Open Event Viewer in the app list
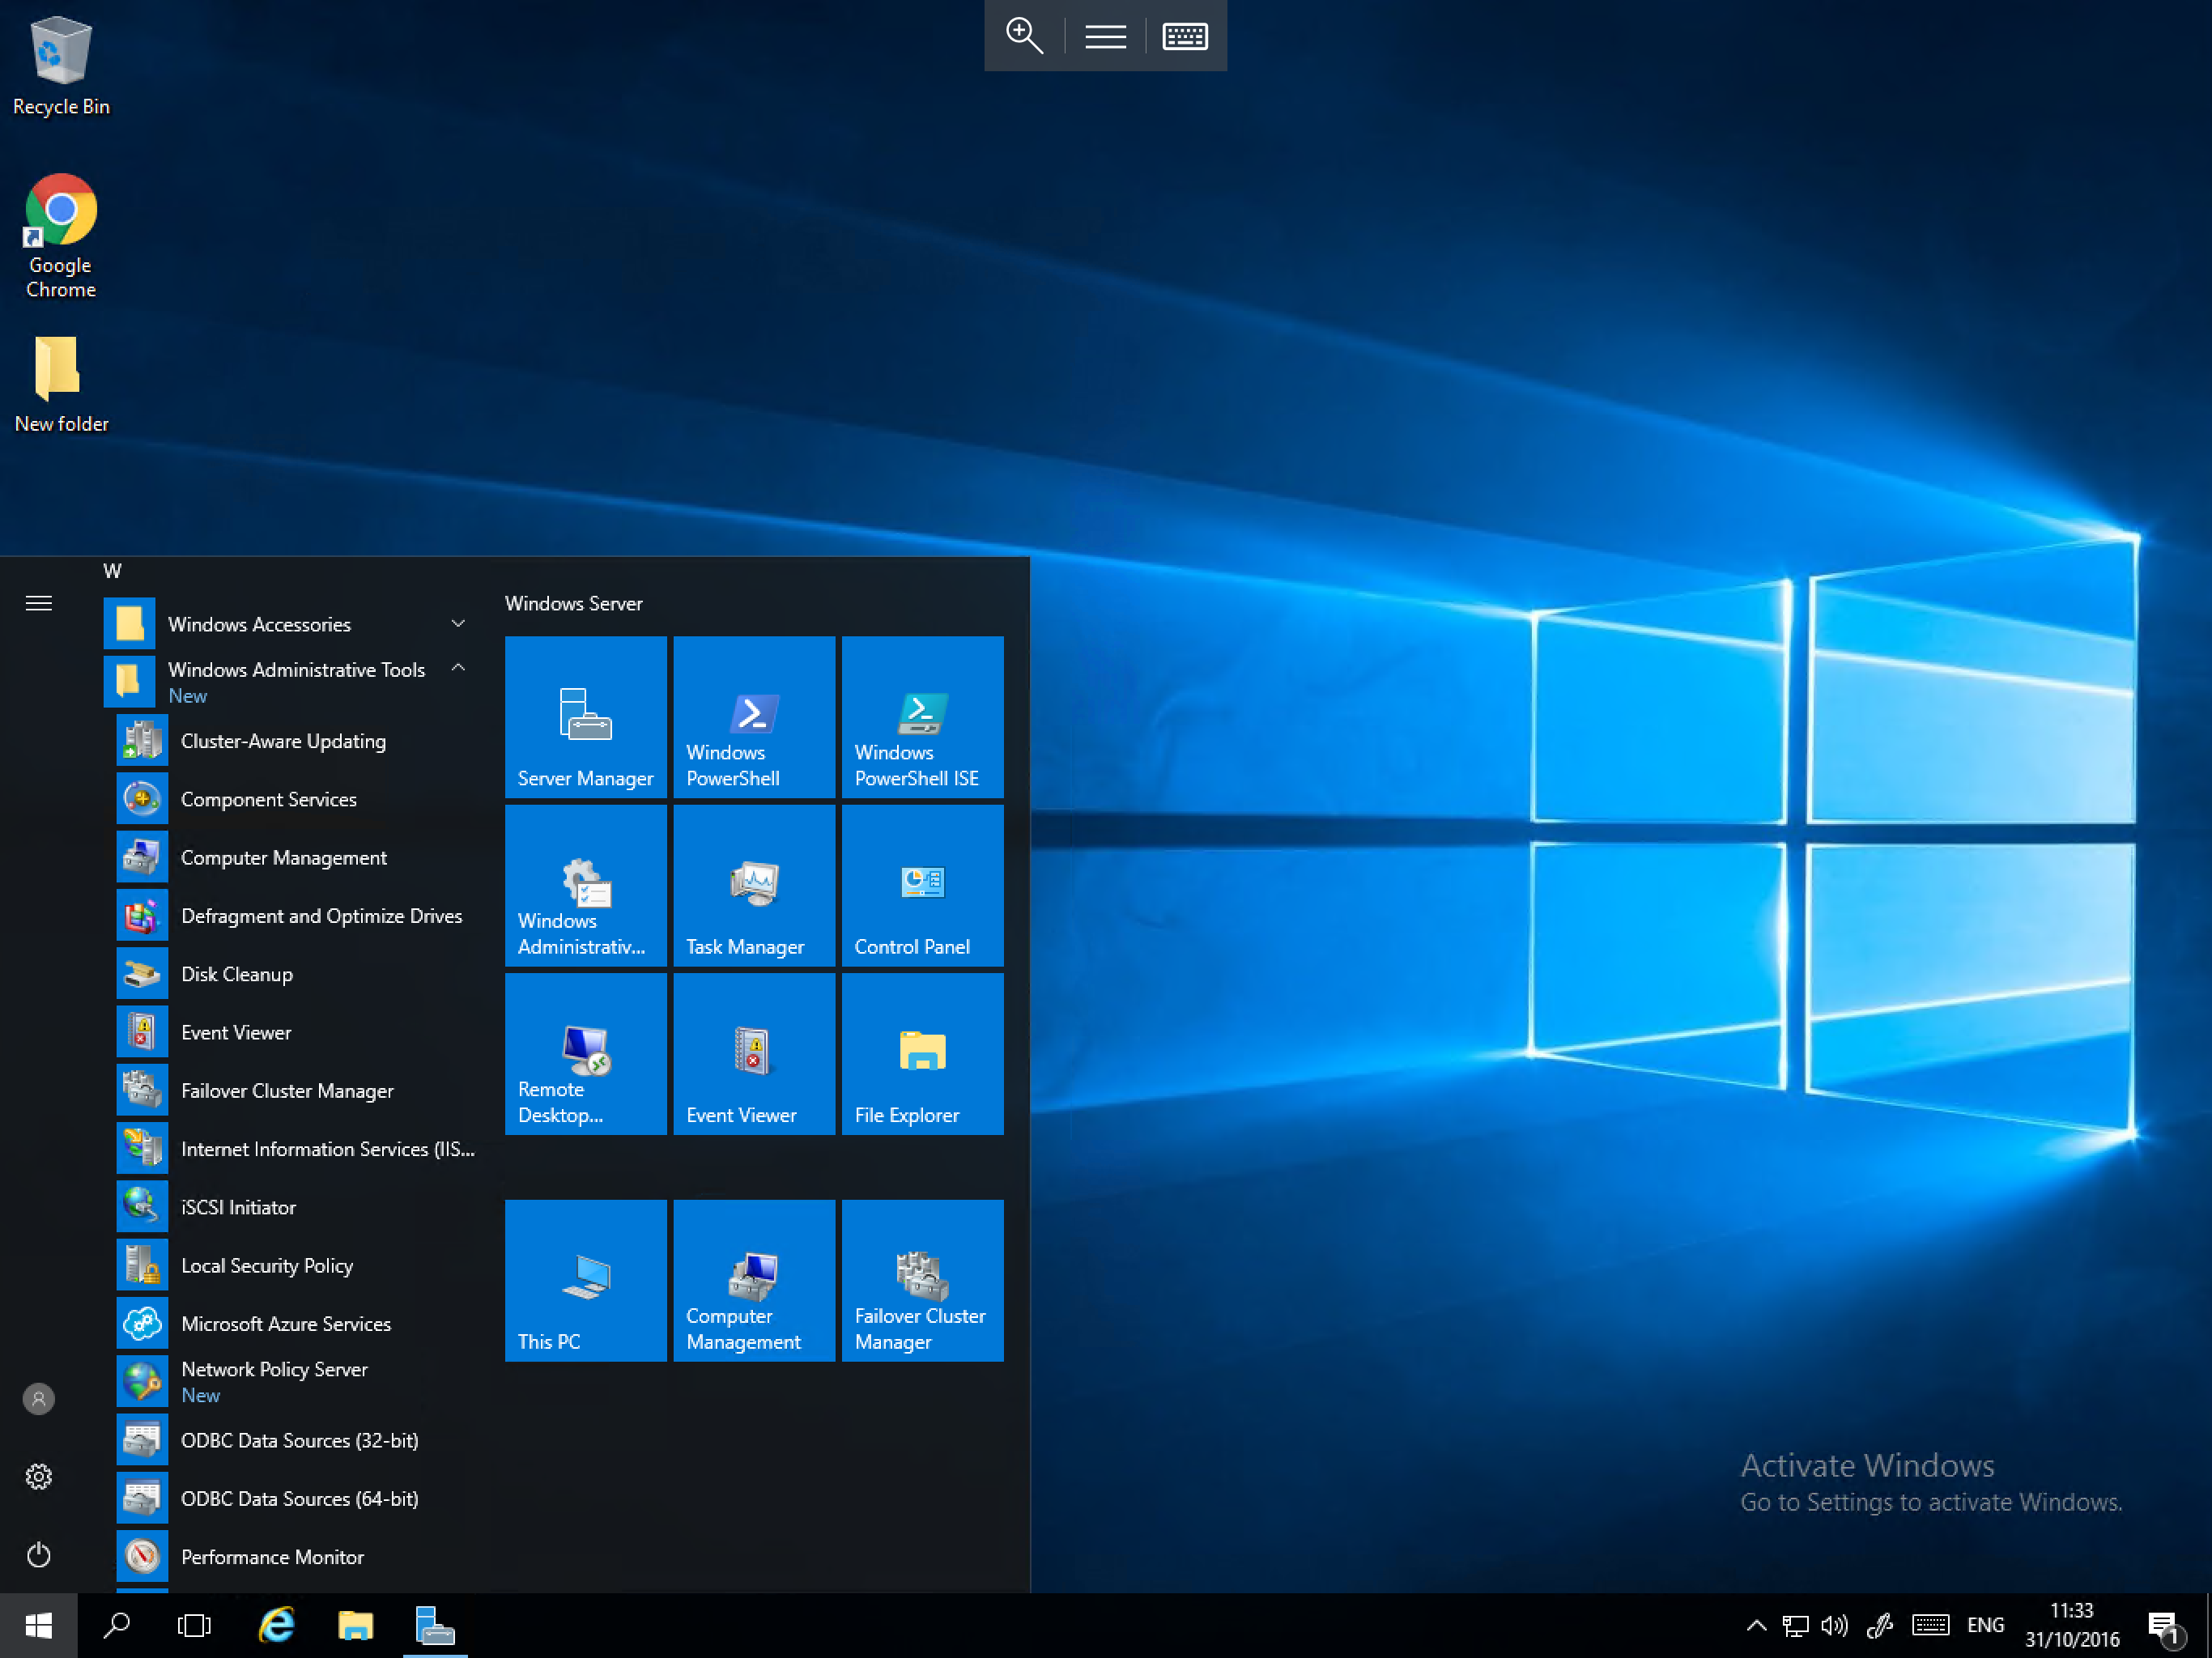The height and width of the screenshot is (1658, 2212). point(297,1032)
